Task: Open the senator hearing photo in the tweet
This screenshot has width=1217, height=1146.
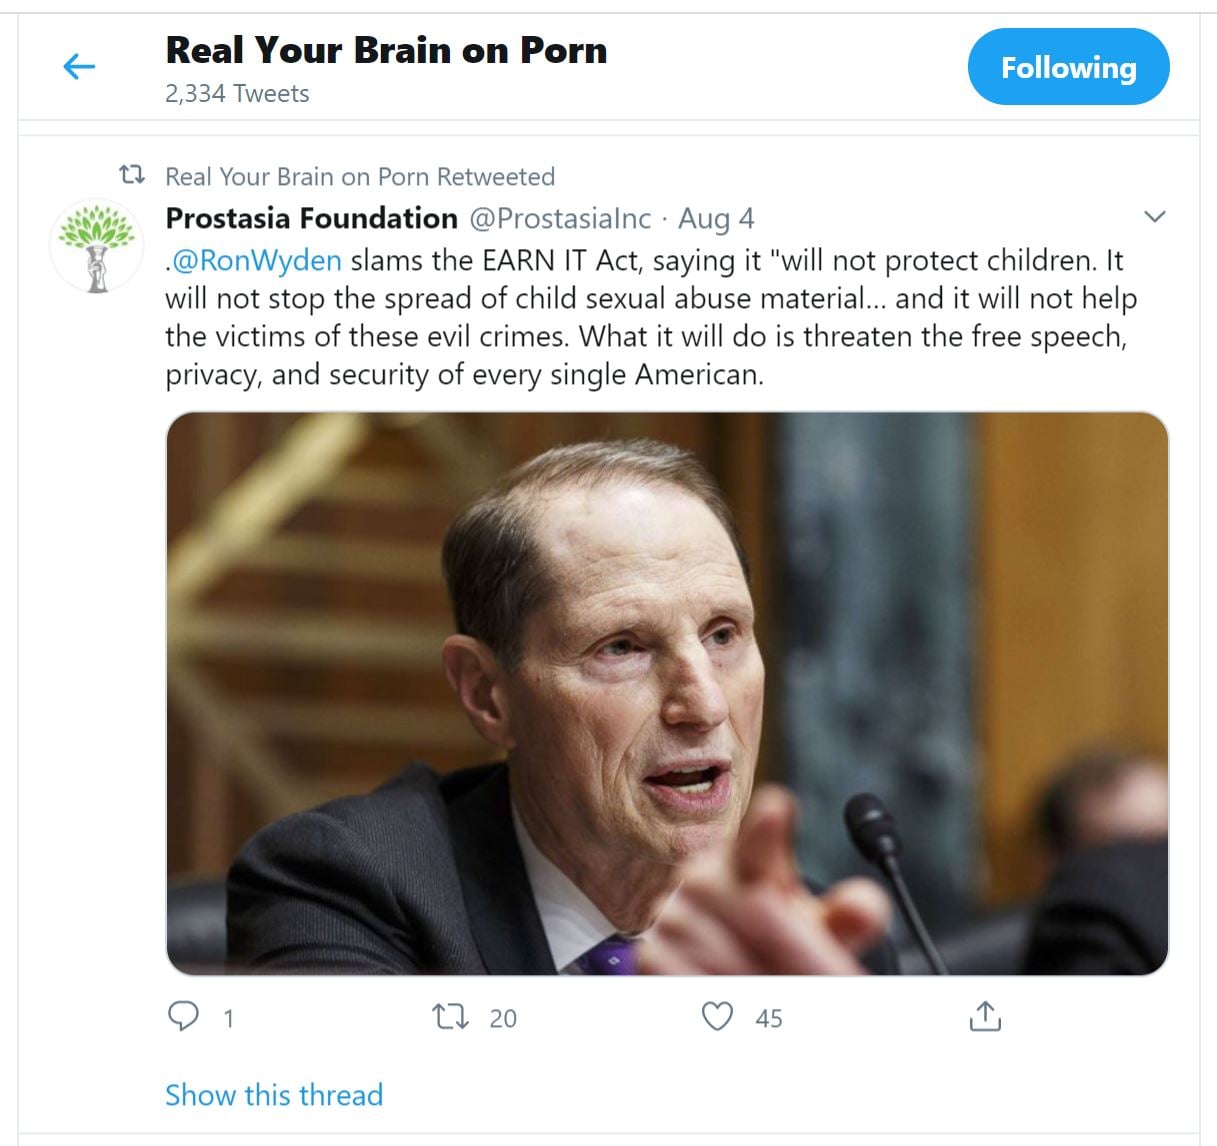Action: [667, 693]
